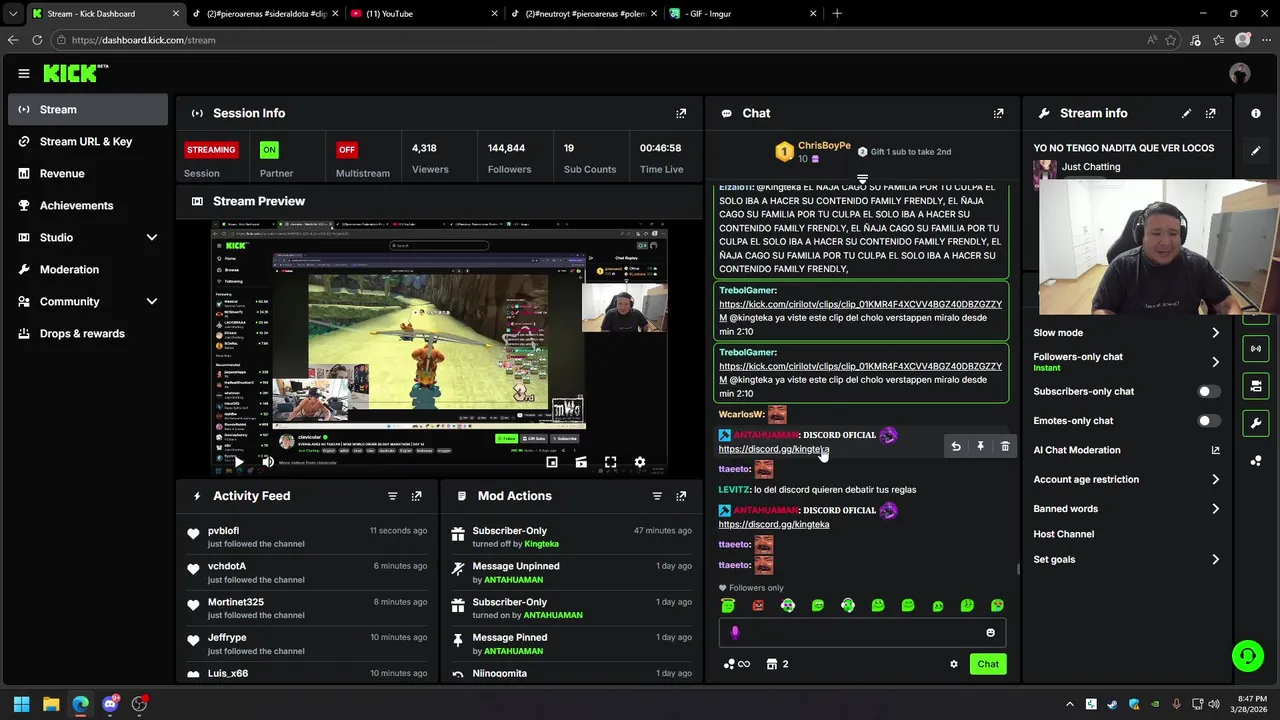The width and height of the screenshot is (1280, 720).
Task: Click the camera icon in right rail
Action: click(1256, 386)
